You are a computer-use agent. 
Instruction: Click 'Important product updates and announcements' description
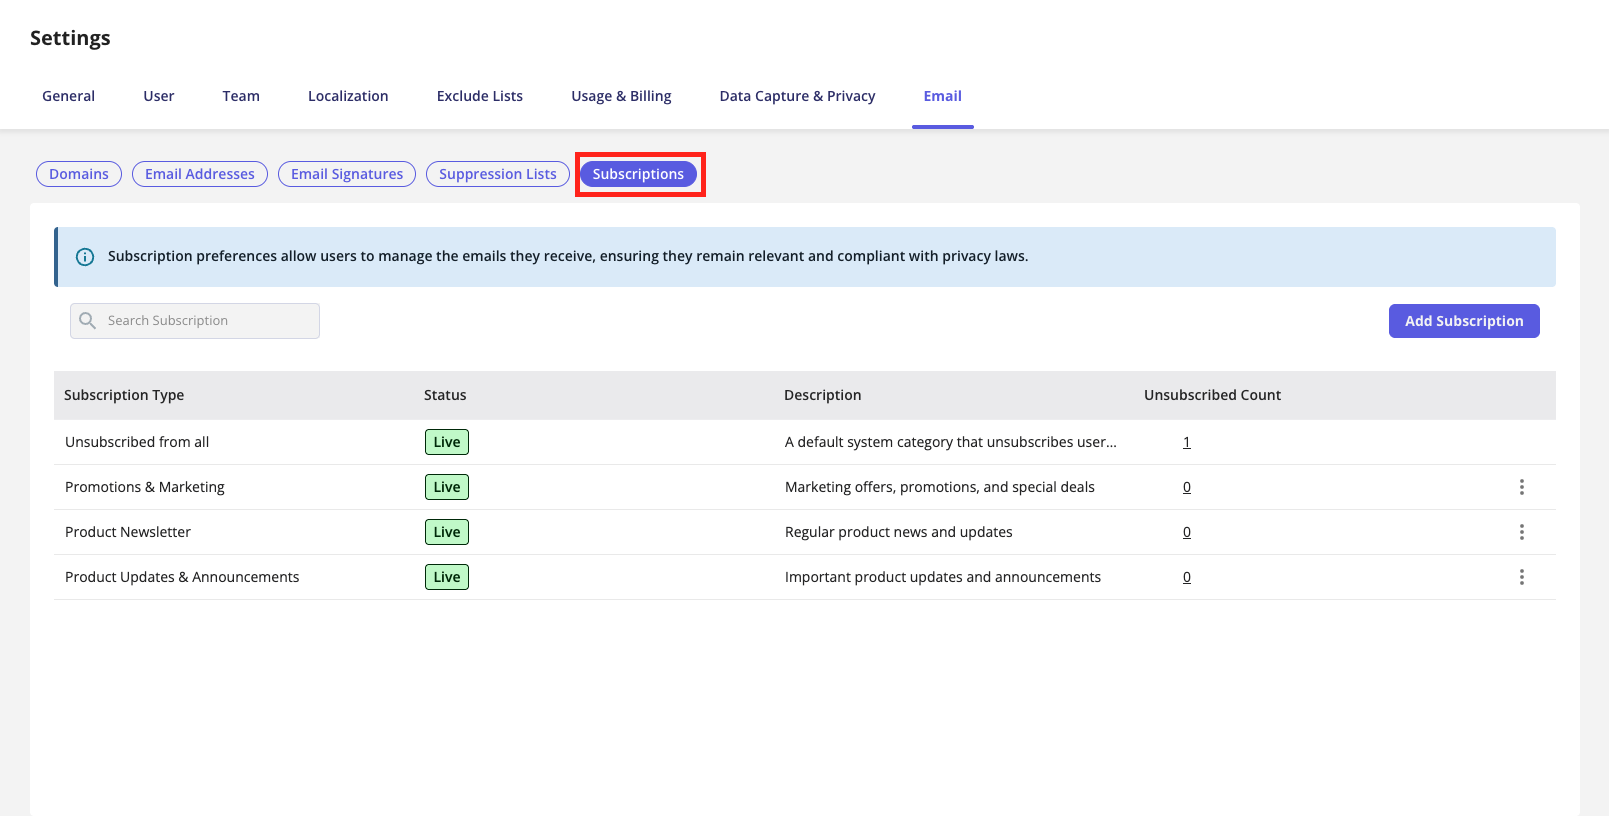(943, 577)
